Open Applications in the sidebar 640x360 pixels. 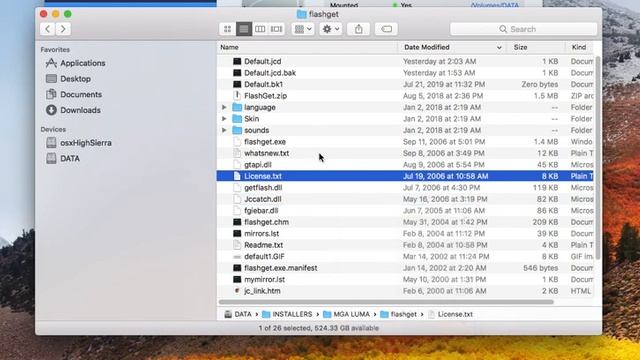coord(76,63)
